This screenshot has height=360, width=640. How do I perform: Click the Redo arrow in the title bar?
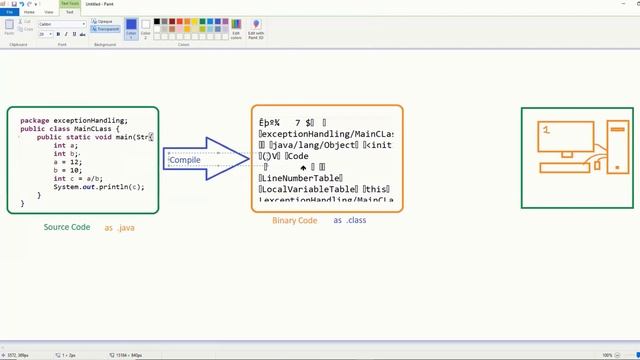[x=29, y=4]
